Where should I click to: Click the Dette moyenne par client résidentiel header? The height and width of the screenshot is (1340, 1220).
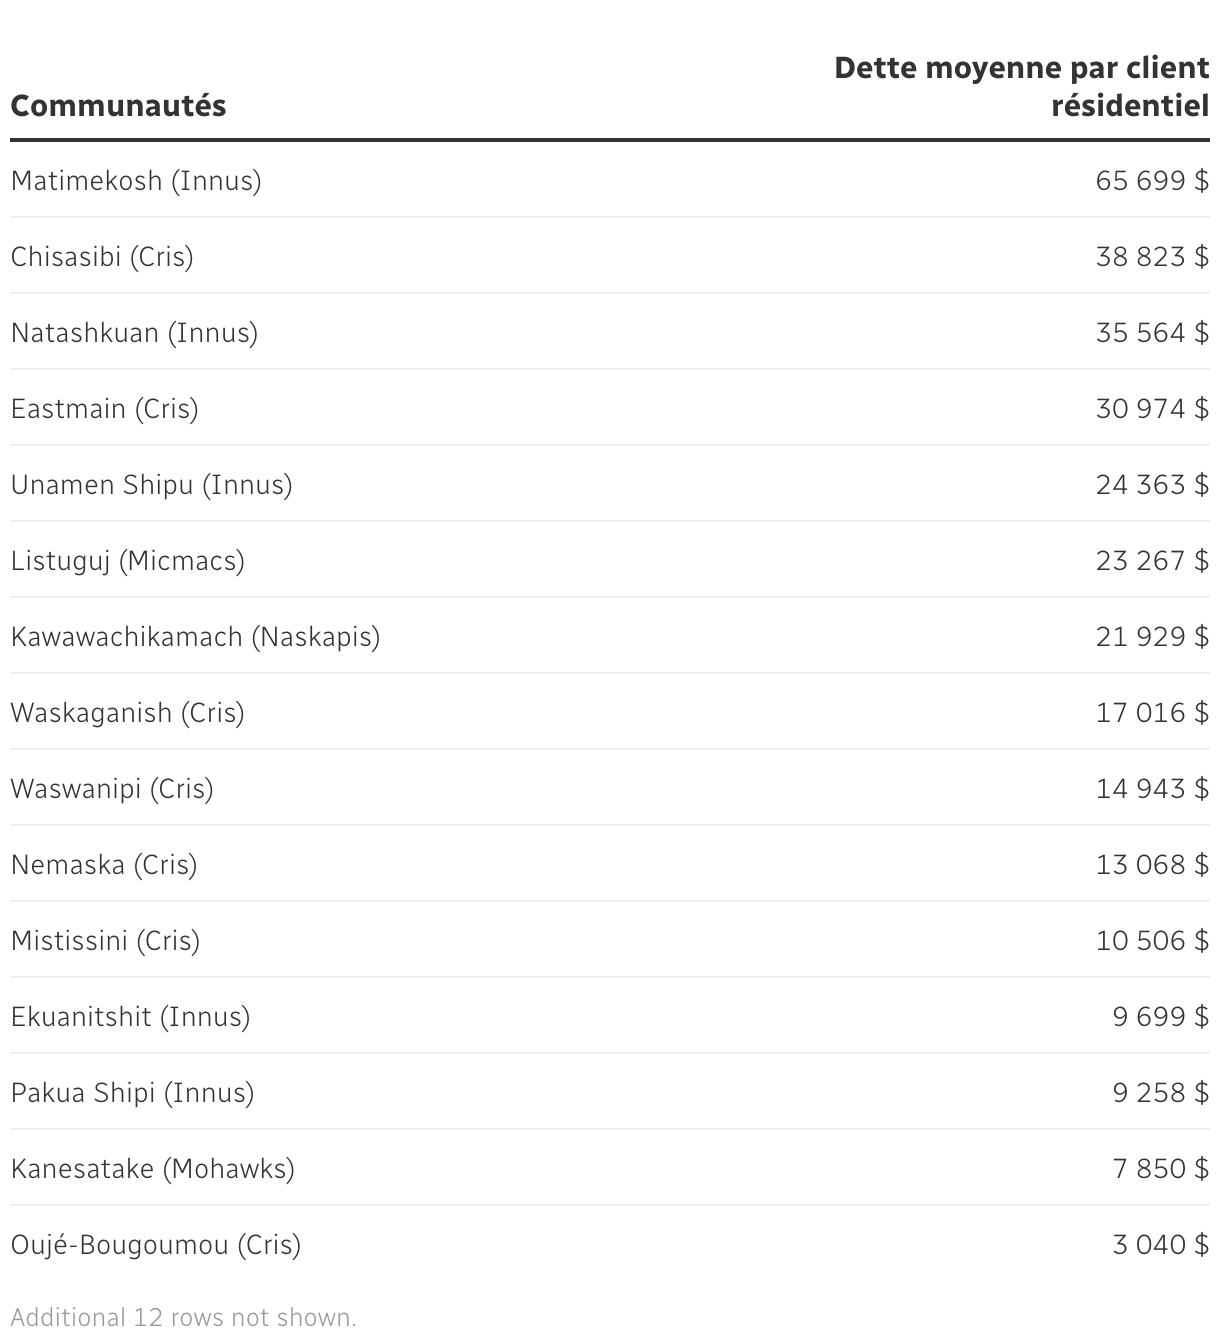coord(1022,86)
